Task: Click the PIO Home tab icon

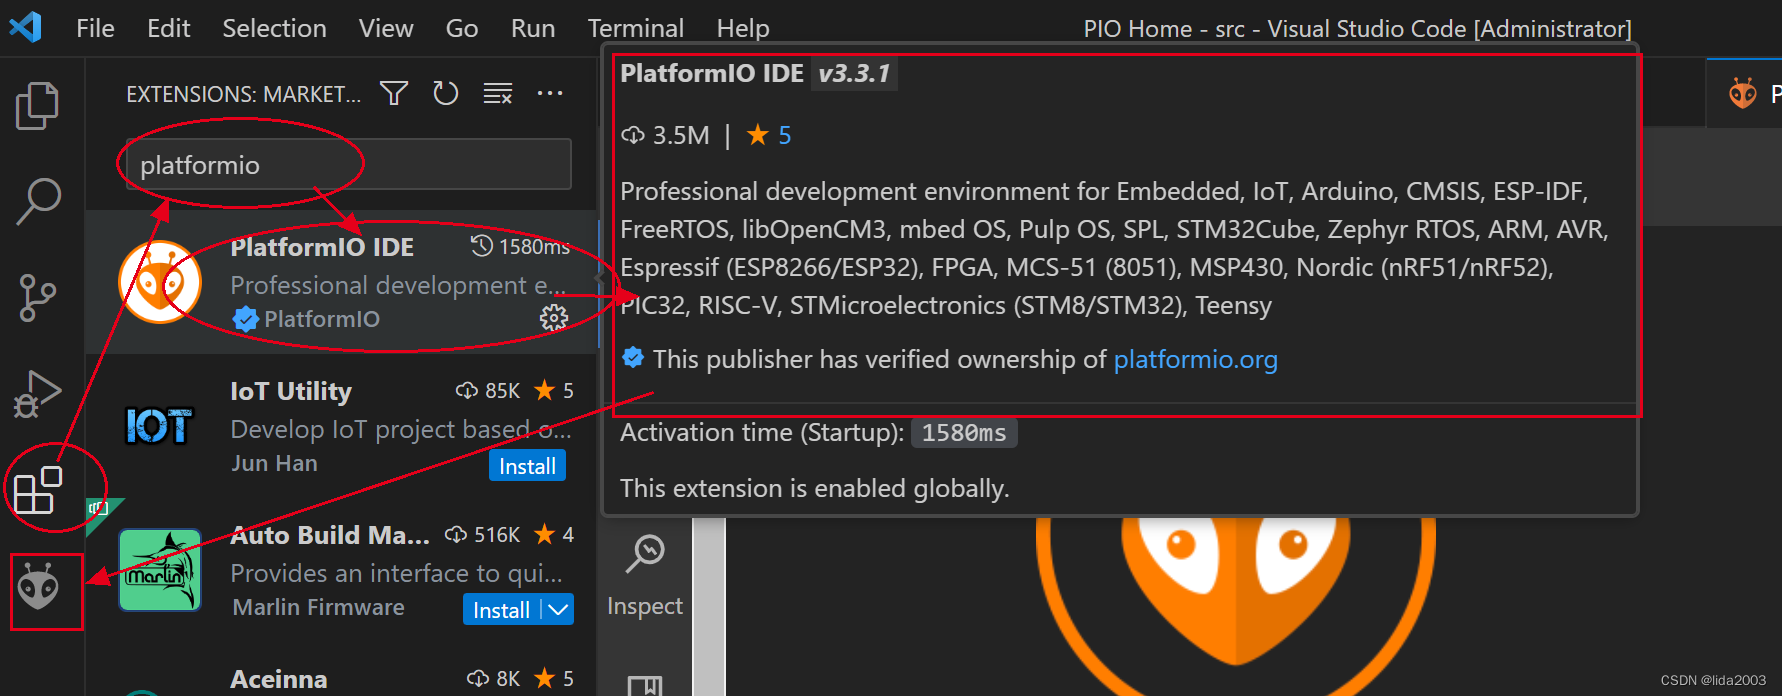Action: point(1743,93)
